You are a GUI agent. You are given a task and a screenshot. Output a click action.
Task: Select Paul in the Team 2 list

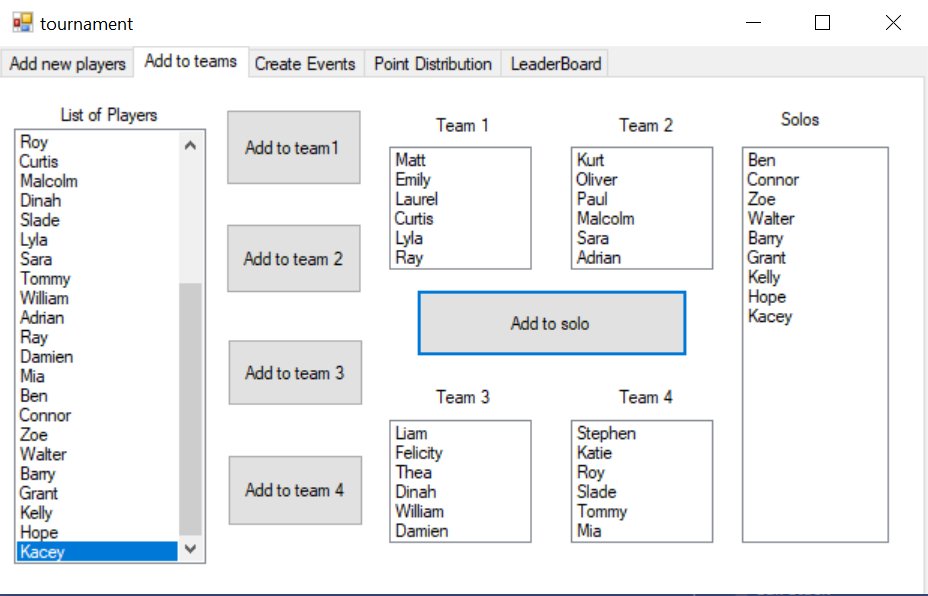point(642,199)
